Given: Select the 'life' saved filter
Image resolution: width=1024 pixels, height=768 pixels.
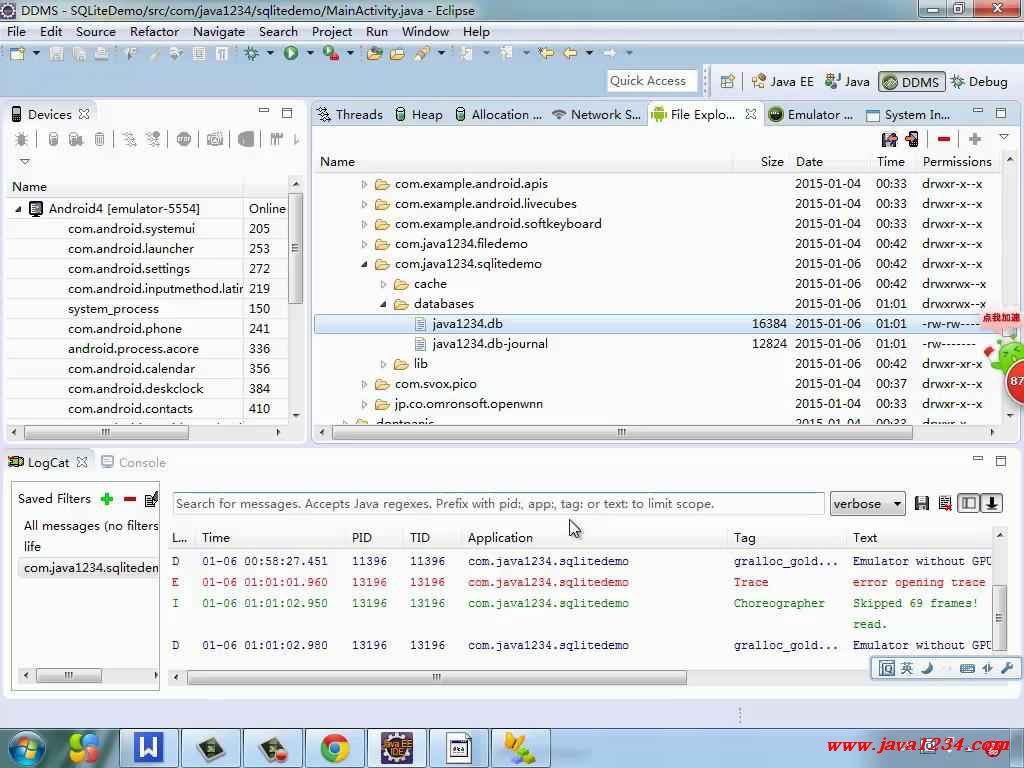Looking at the screenshot, I should tap(33, 547).
